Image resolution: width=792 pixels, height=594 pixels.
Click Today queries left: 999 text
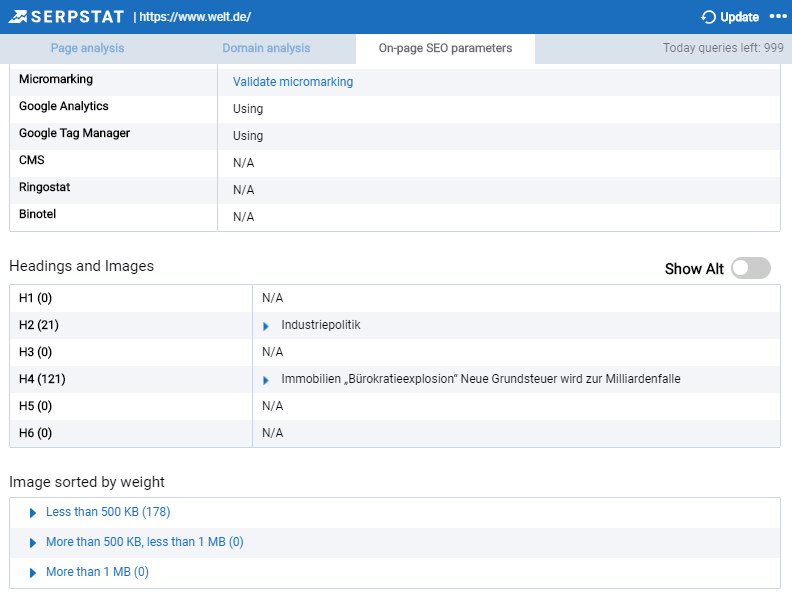pos(723,47)
